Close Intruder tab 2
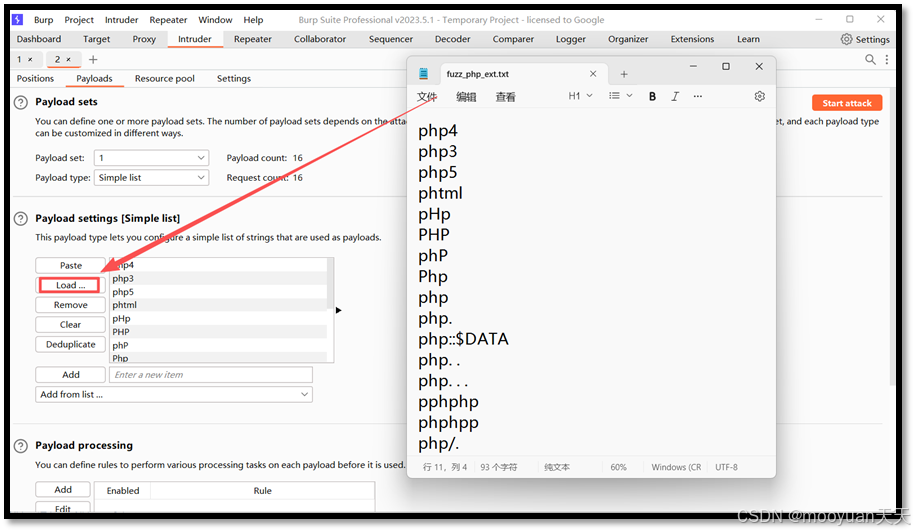This screenshot has height=532, width=915. (x=68, y=60)
